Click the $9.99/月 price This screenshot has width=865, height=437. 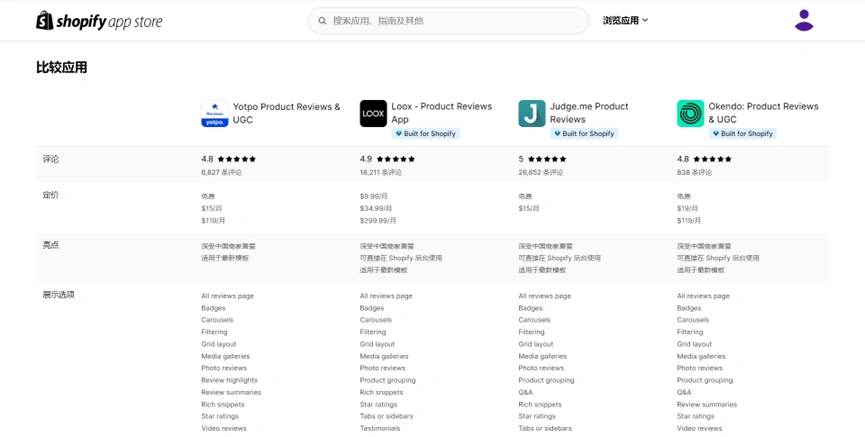pos(373,196)
